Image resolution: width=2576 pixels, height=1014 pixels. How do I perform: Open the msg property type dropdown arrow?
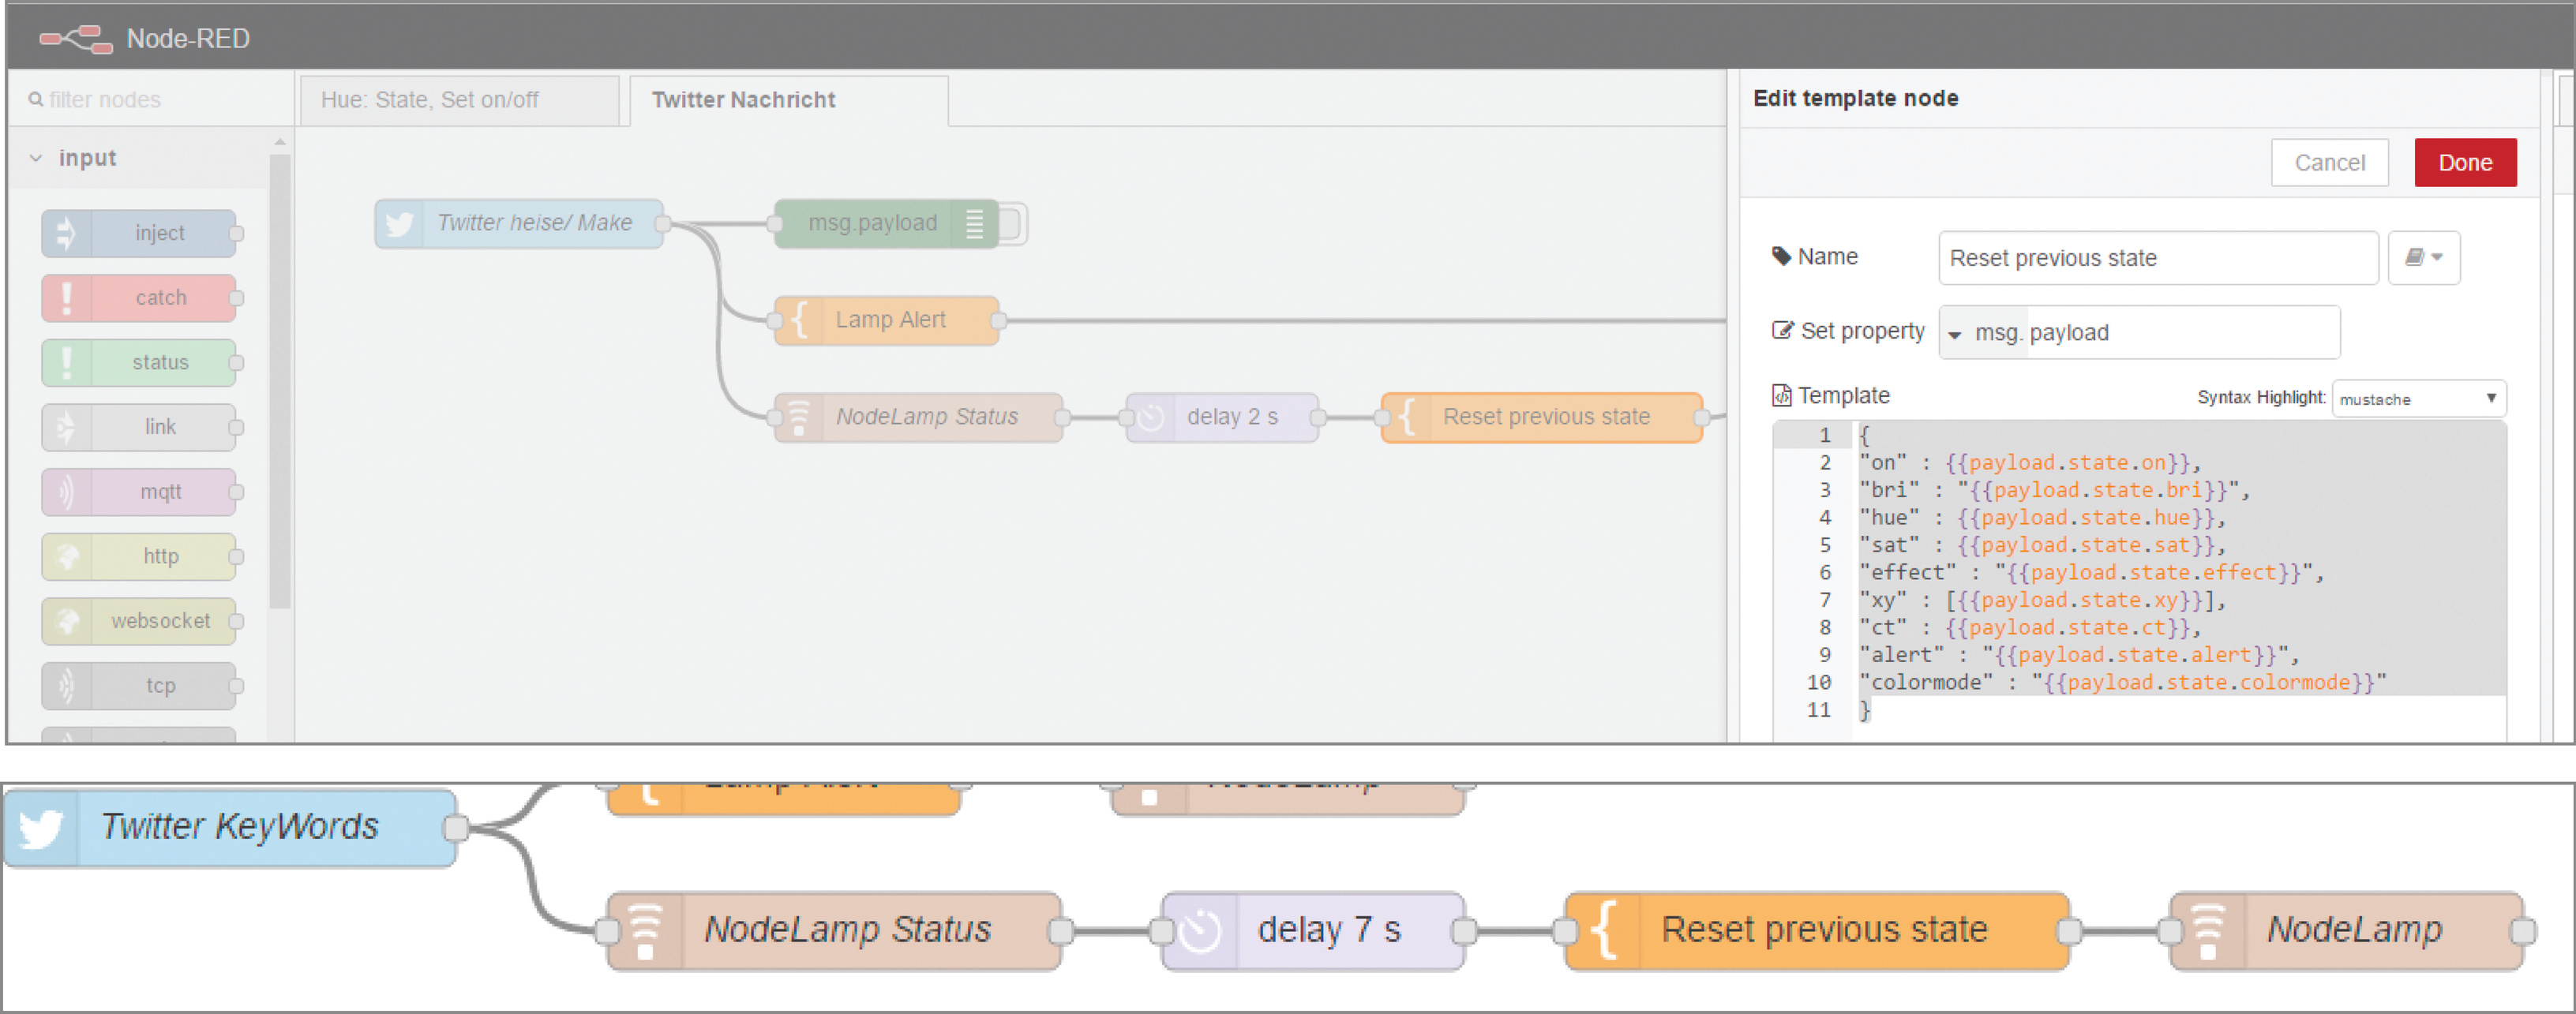1955,334
